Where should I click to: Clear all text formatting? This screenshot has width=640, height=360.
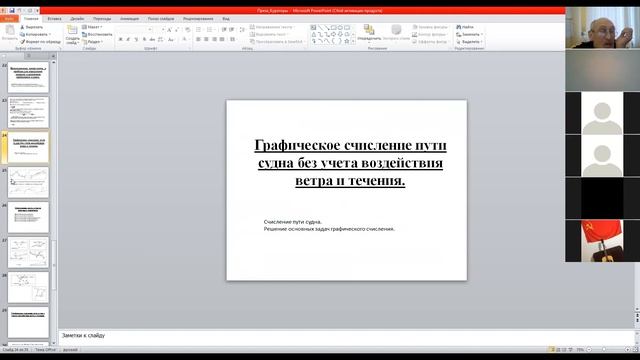tap(187, 30)
